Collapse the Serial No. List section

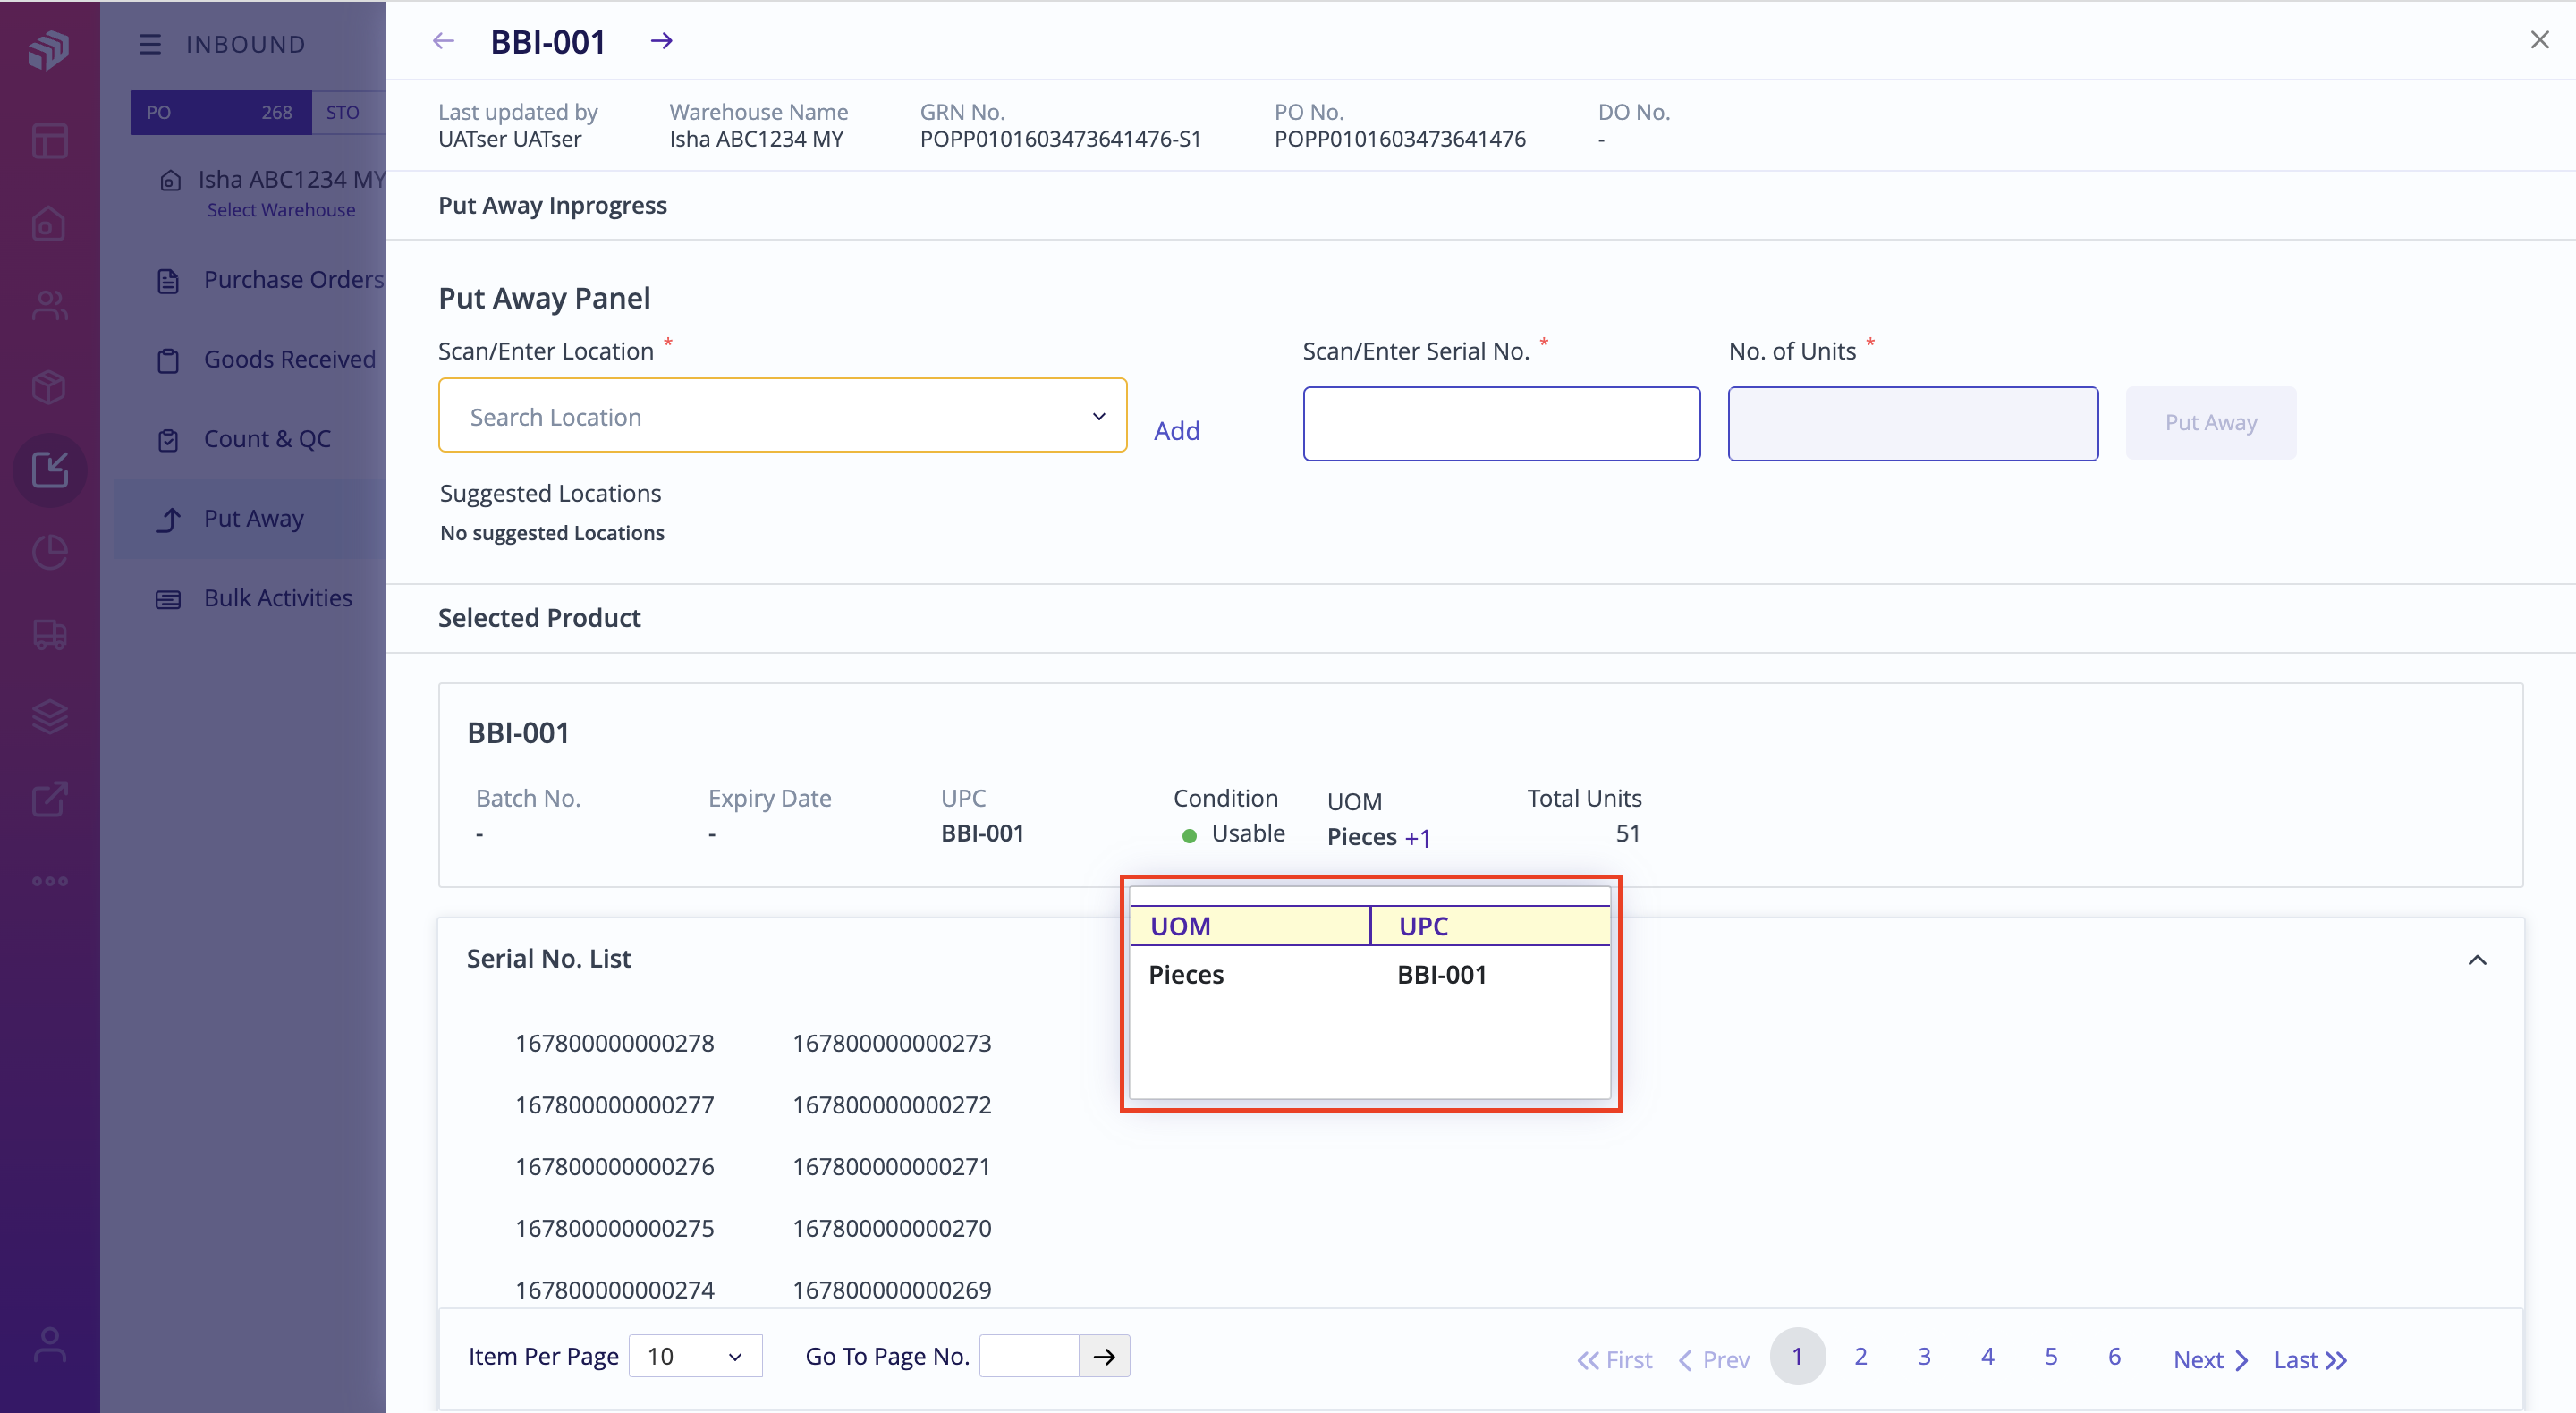click(2476, 960)
